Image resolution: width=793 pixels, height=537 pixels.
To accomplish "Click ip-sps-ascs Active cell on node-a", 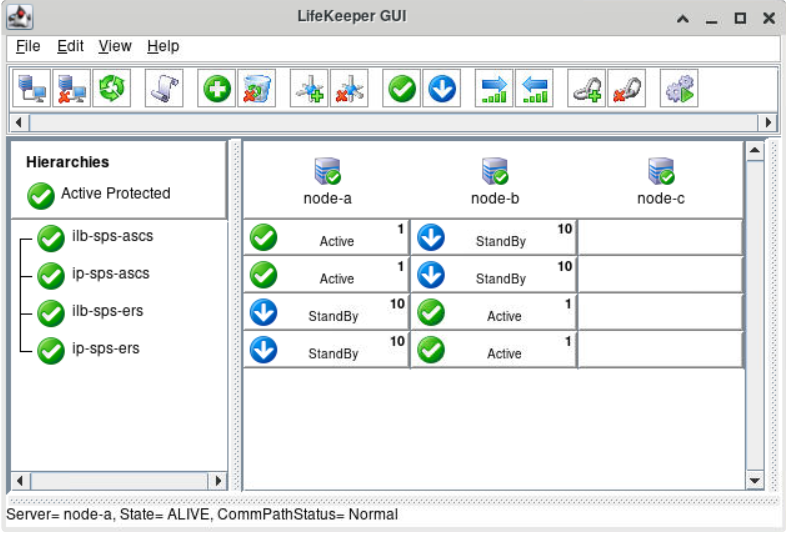I will 326,275.
